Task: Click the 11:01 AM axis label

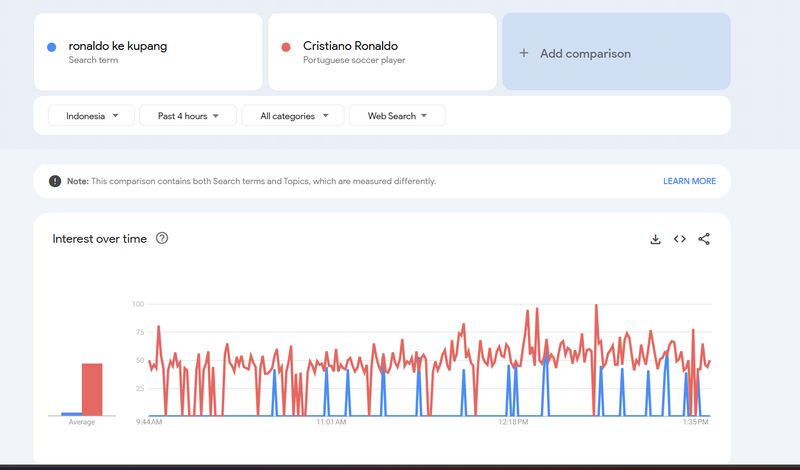Action: [331, 422]
